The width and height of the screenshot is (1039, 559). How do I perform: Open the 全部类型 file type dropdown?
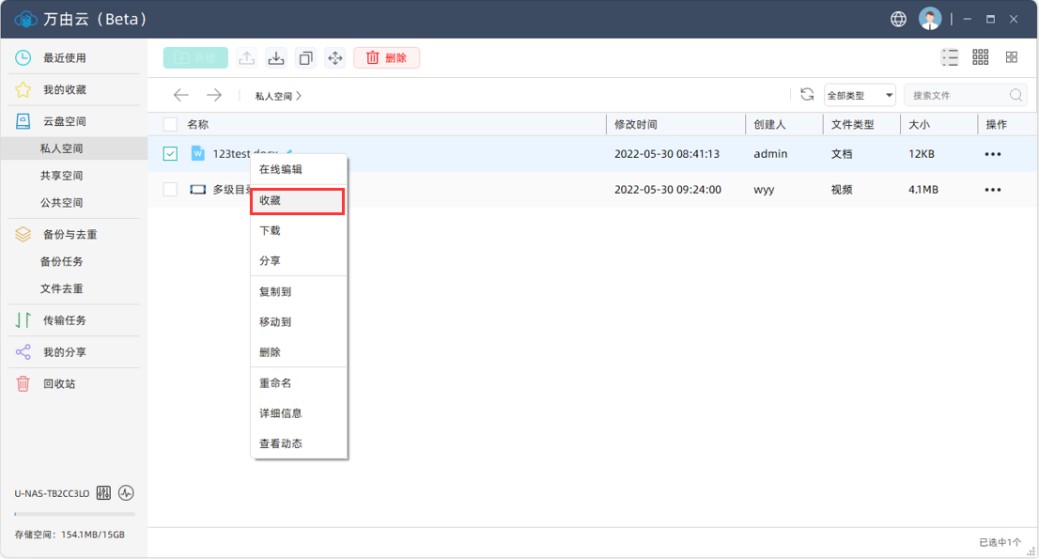pyautogui.click(x=859, y=96)
